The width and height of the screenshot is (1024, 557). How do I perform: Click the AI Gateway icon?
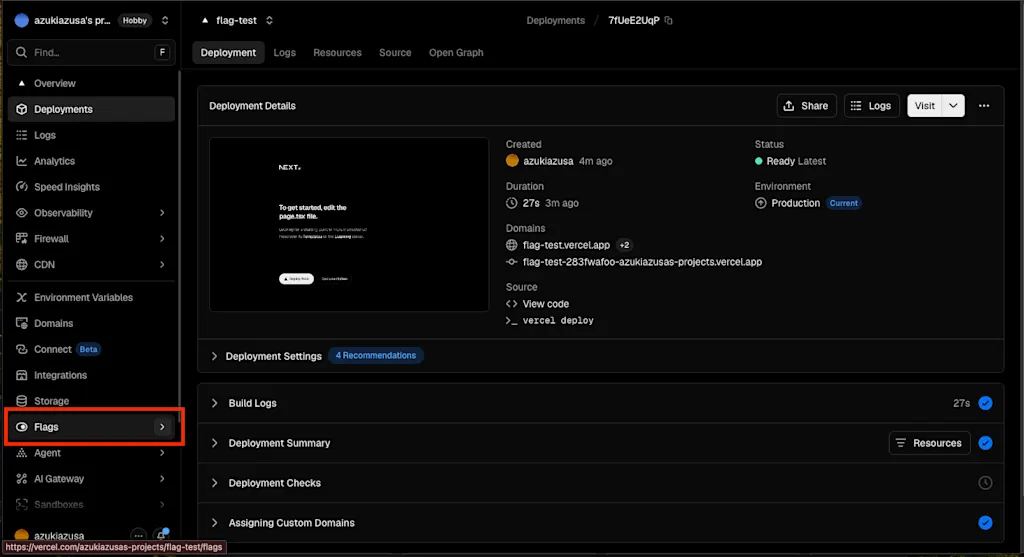[22, 479]
